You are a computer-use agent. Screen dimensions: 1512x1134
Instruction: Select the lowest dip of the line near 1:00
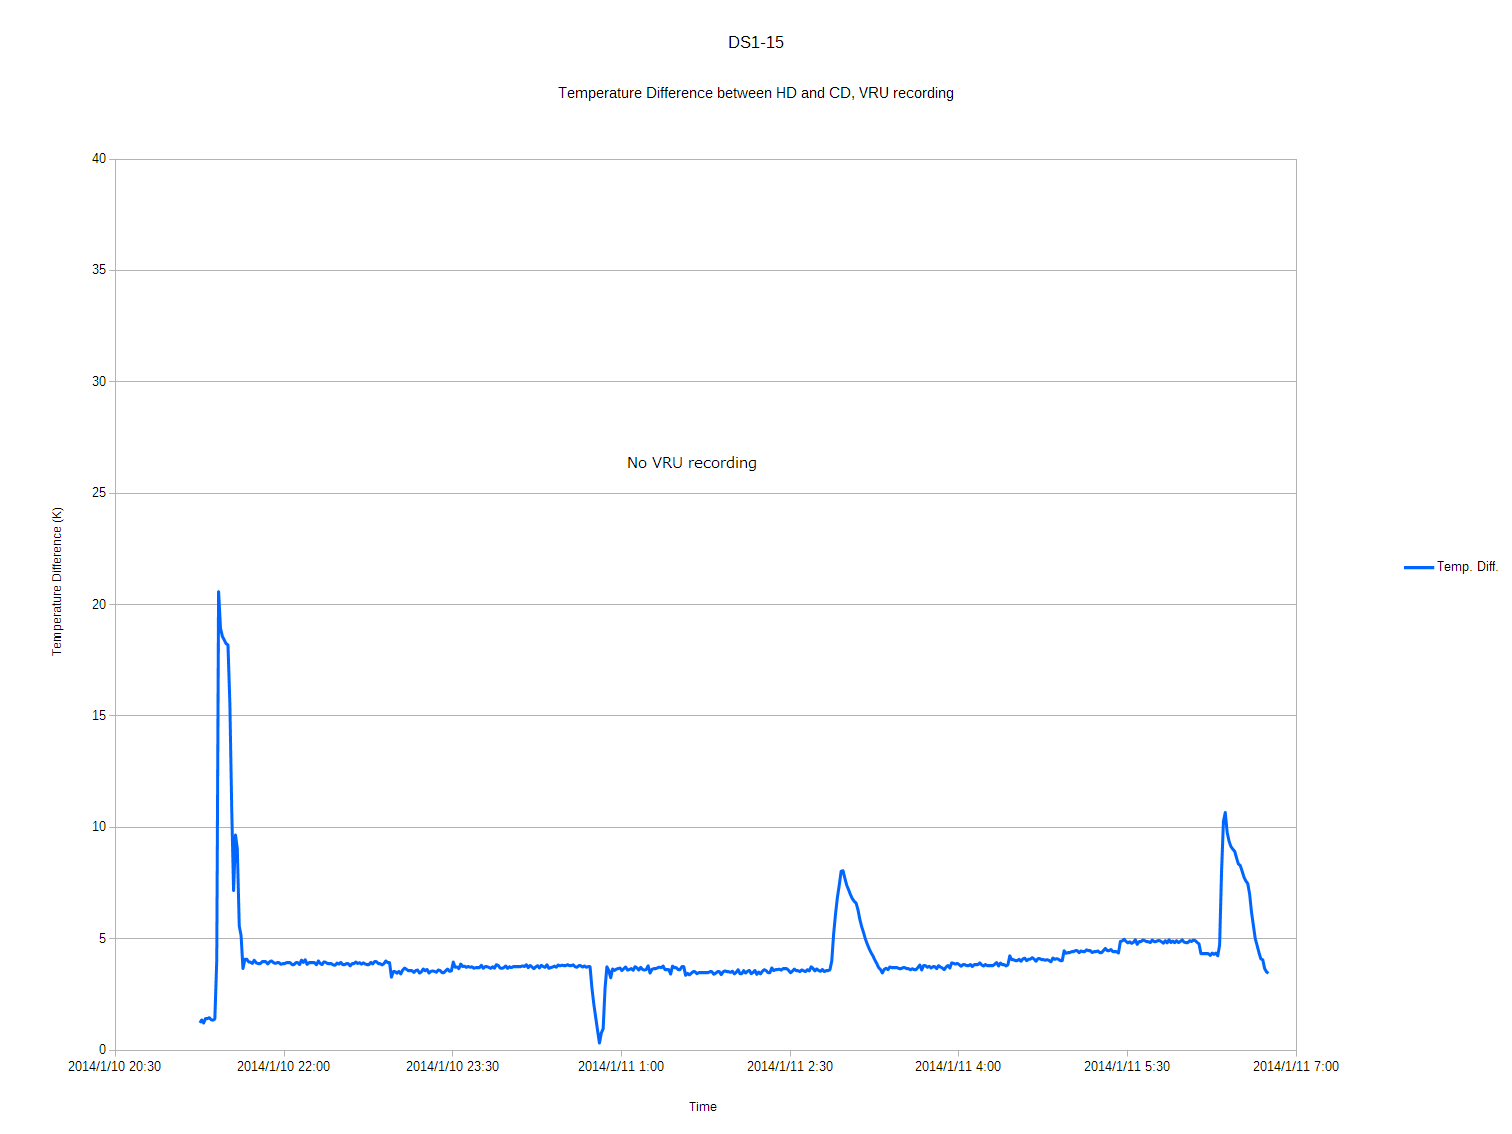[x=599, y=1042]
